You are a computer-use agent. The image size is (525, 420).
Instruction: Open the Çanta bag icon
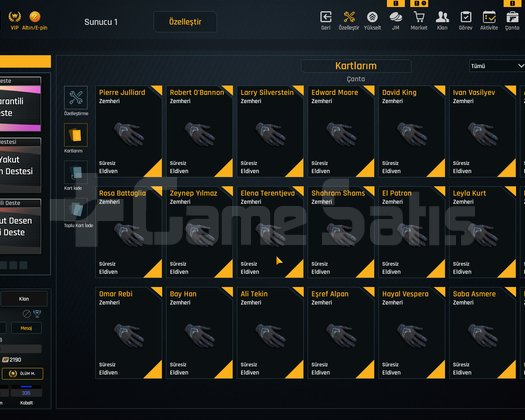pyautogui.click(x=512, y=17)
